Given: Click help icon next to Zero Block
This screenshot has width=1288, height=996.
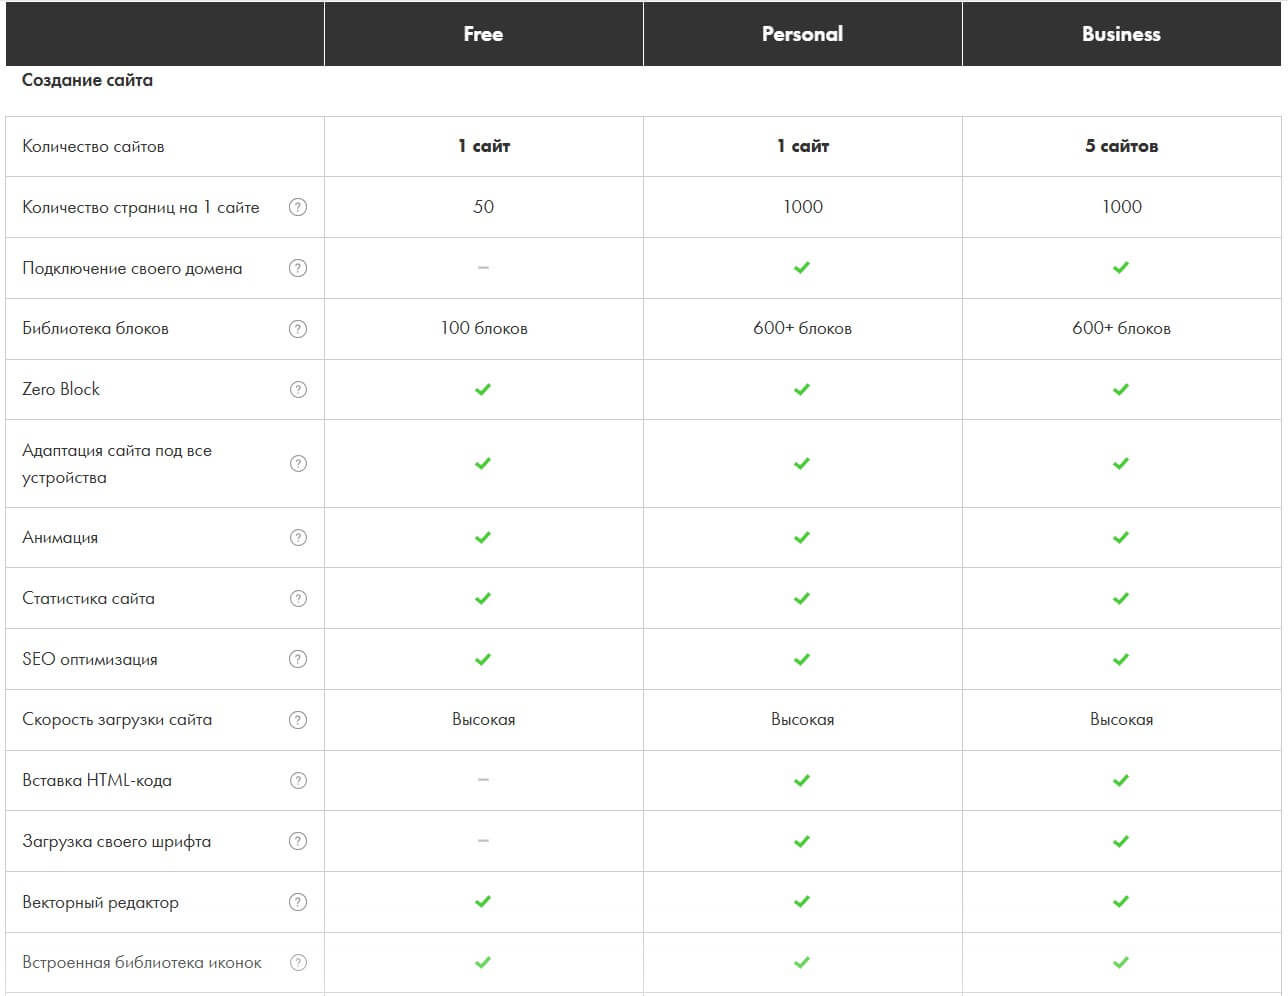Looking at the screenshot, I should point(298,390).
